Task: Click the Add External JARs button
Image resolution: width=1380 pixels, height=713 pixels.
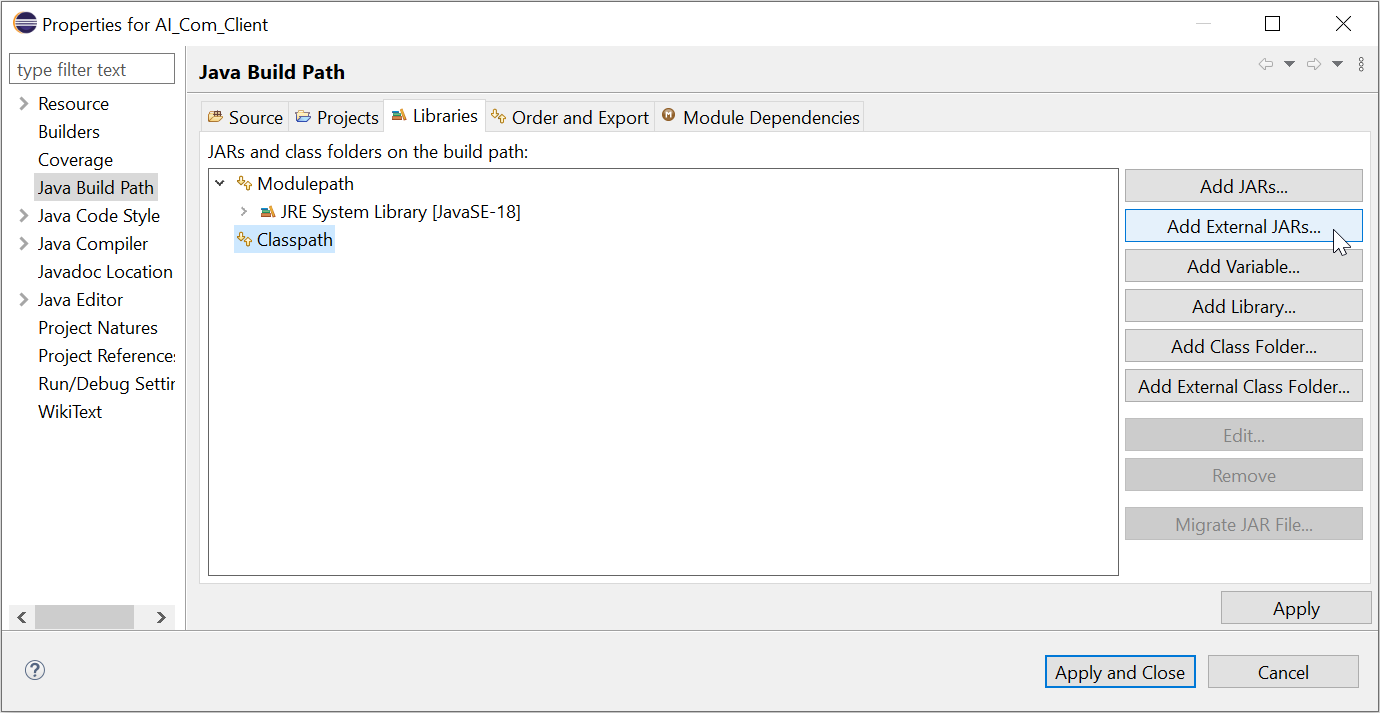Action: pyautogui.click(x=1243, y=226)
